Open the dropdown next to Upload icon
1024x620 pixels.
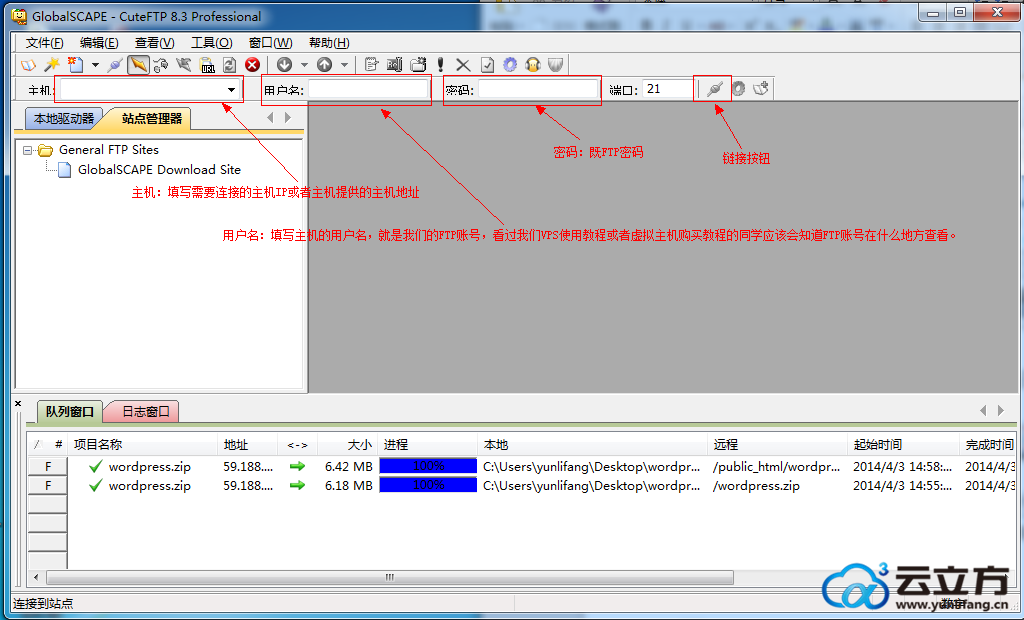pos(344,65)
